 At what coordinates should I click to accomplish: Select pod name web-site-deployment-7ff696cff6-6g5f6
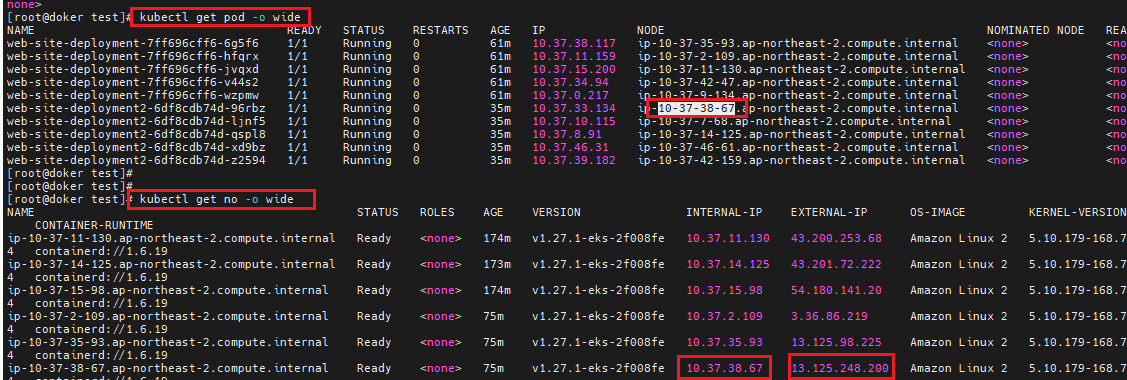[x=132, y=43]
